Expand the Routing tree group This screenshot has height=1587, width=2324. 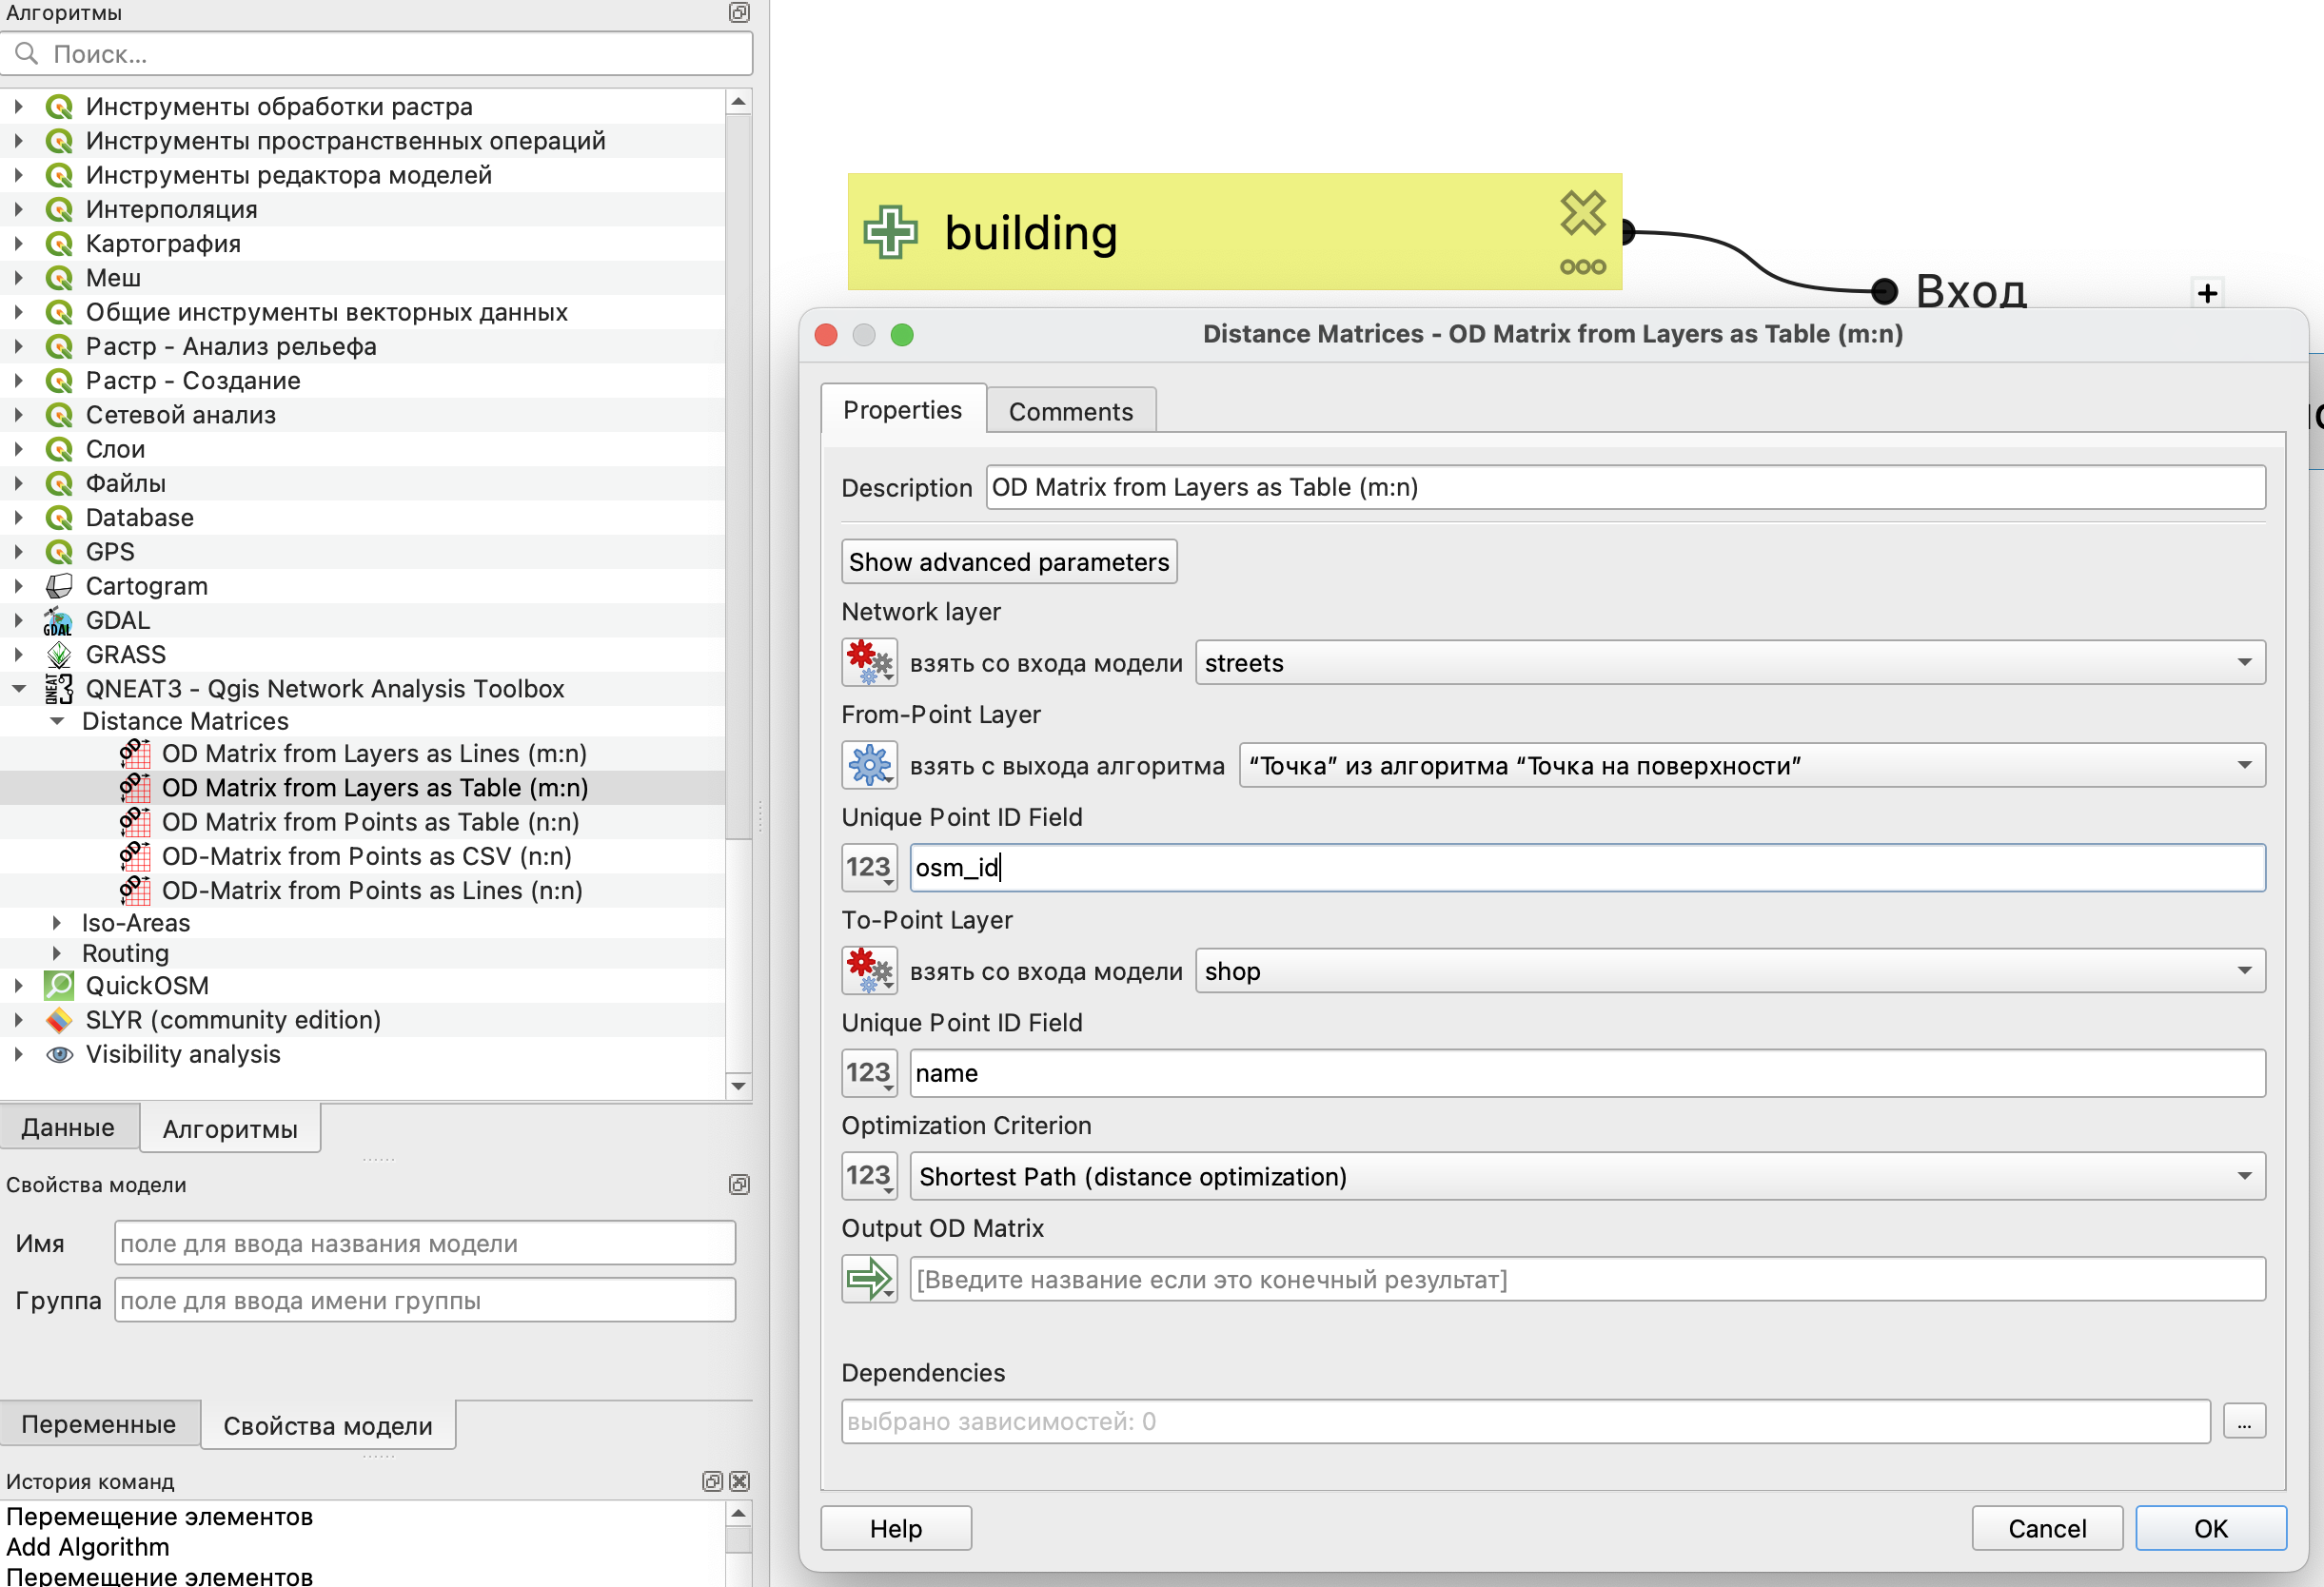(56, 953)
